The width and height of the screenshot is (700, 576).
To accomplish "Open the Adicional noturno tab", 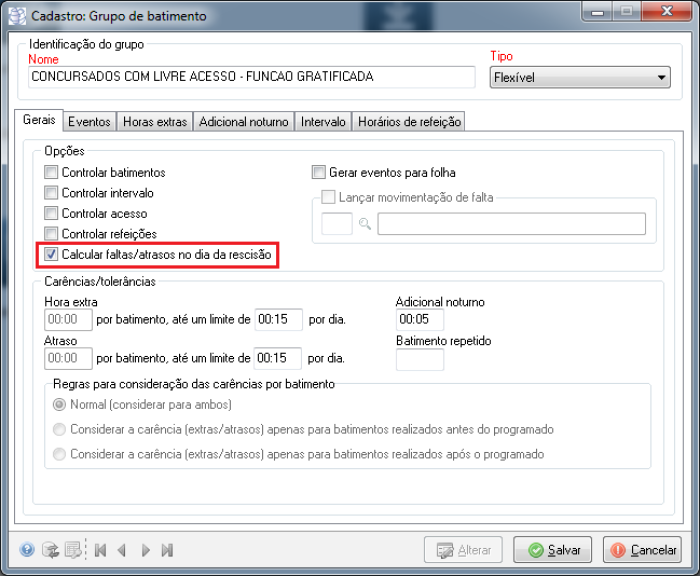I will [x=244, y=122].
